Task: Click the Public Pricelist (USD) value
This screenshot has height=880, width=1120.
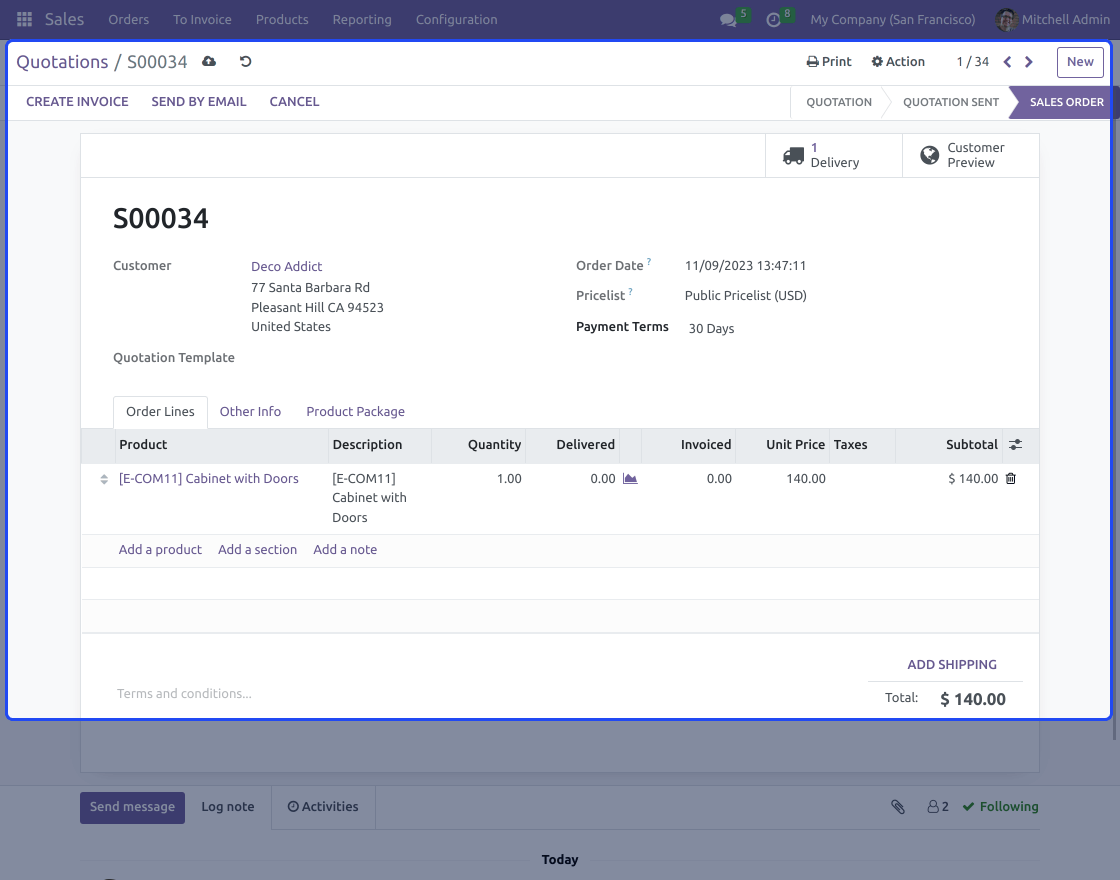Action: [x=746, y=296]
